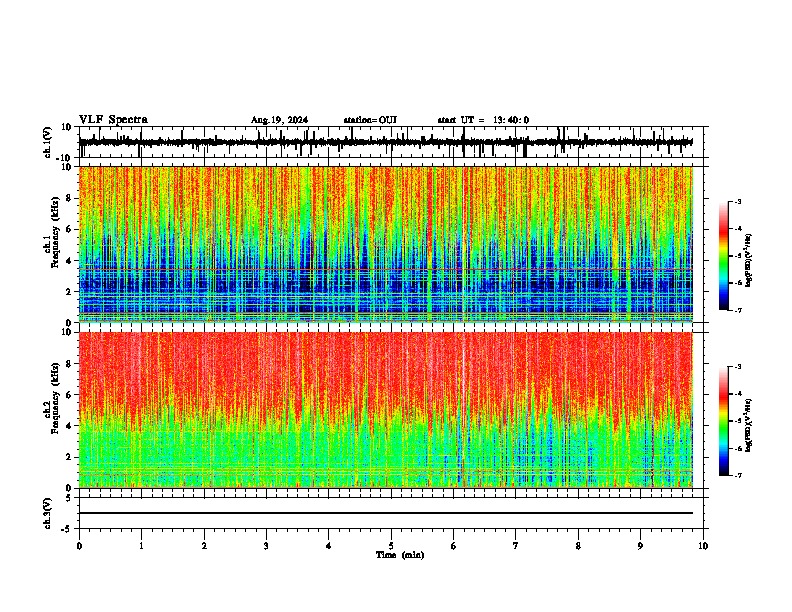The image size is (792, 612).
Task: Click the "-3" label on ch.2 colorbar
Action: pos(737,367)
